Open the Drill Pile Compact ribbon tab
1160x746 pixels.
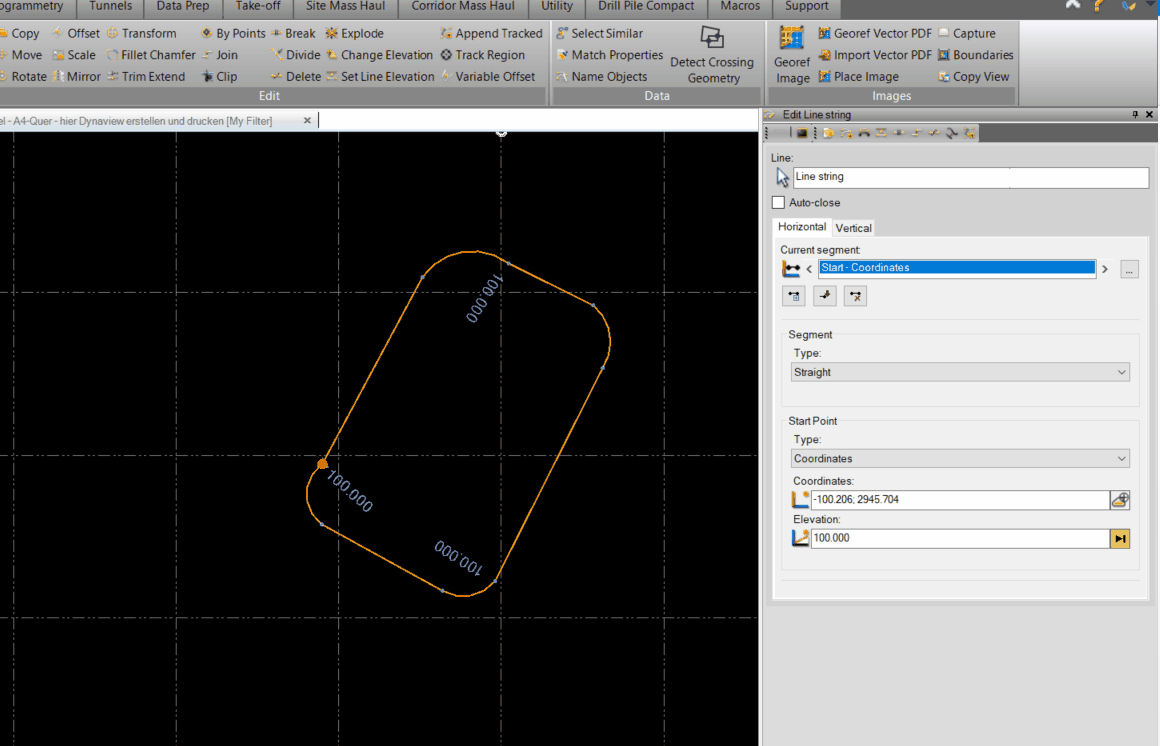tap(645, 7)
